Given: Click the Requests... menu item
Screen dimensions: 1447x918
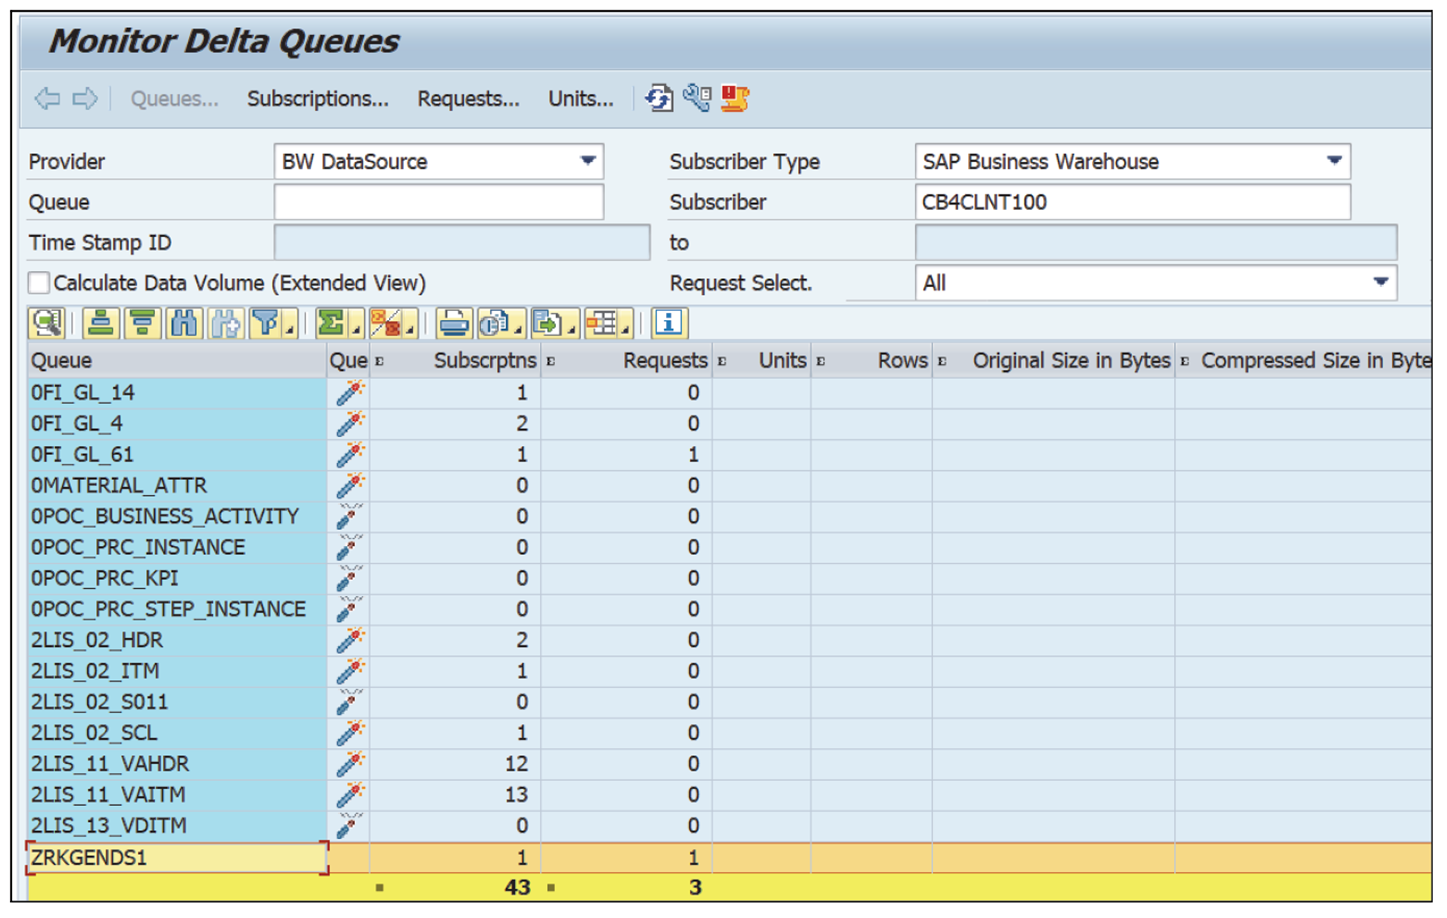Looking at the screenshot, I should point(468,98).
